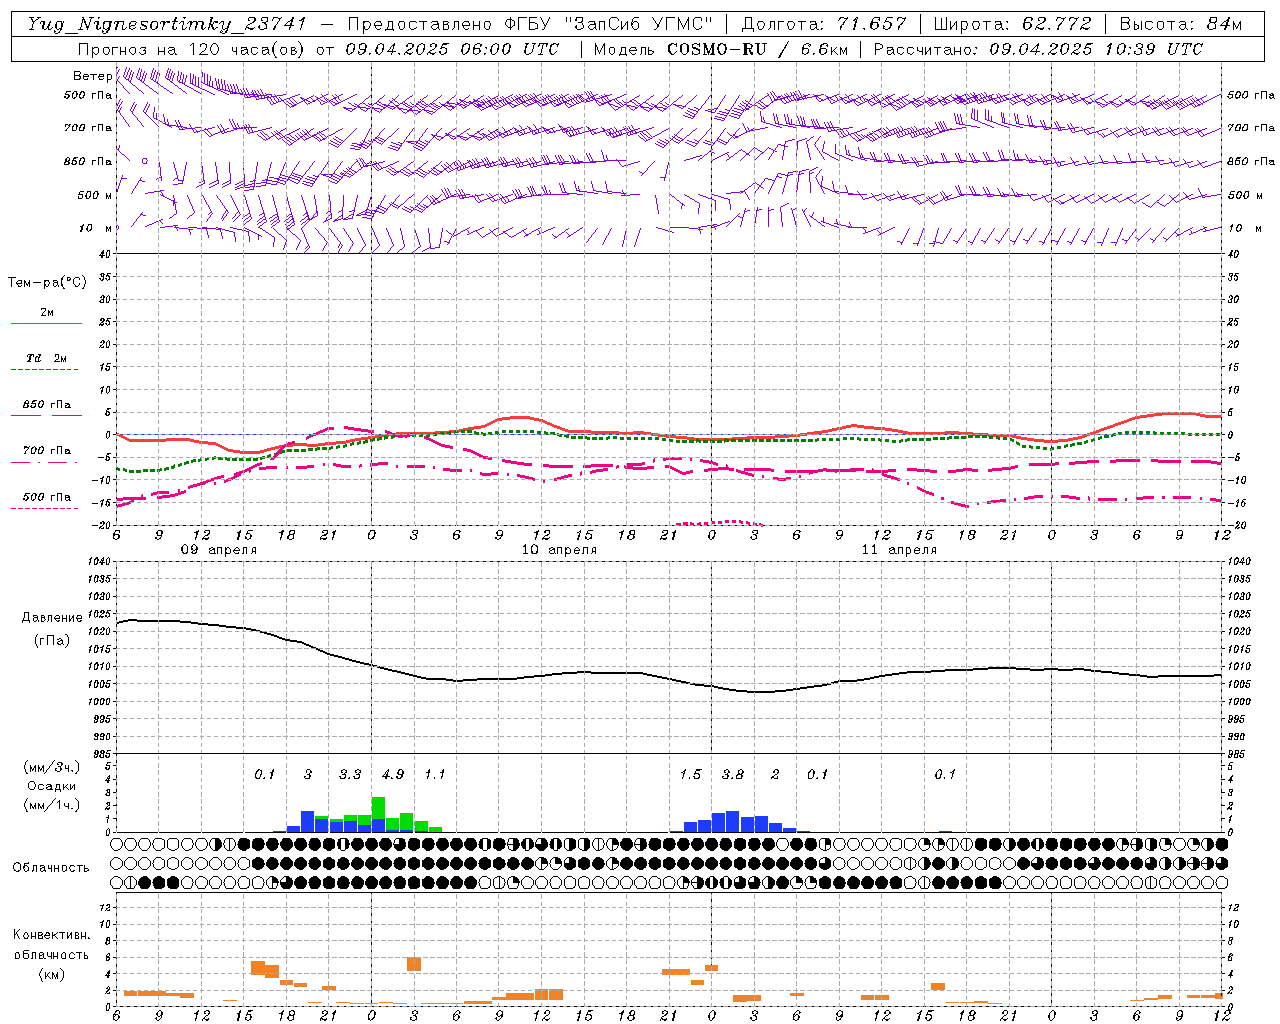Viewport: 1280px width, 1024px height.
Task: Click the Долгота: 71.657 value
Action: pos(823,24)
